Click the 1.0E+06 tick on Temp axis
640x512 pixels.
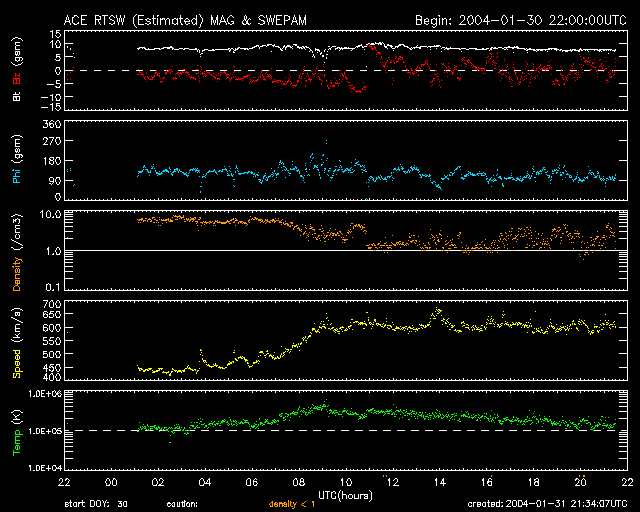click(x=45, y=394)
